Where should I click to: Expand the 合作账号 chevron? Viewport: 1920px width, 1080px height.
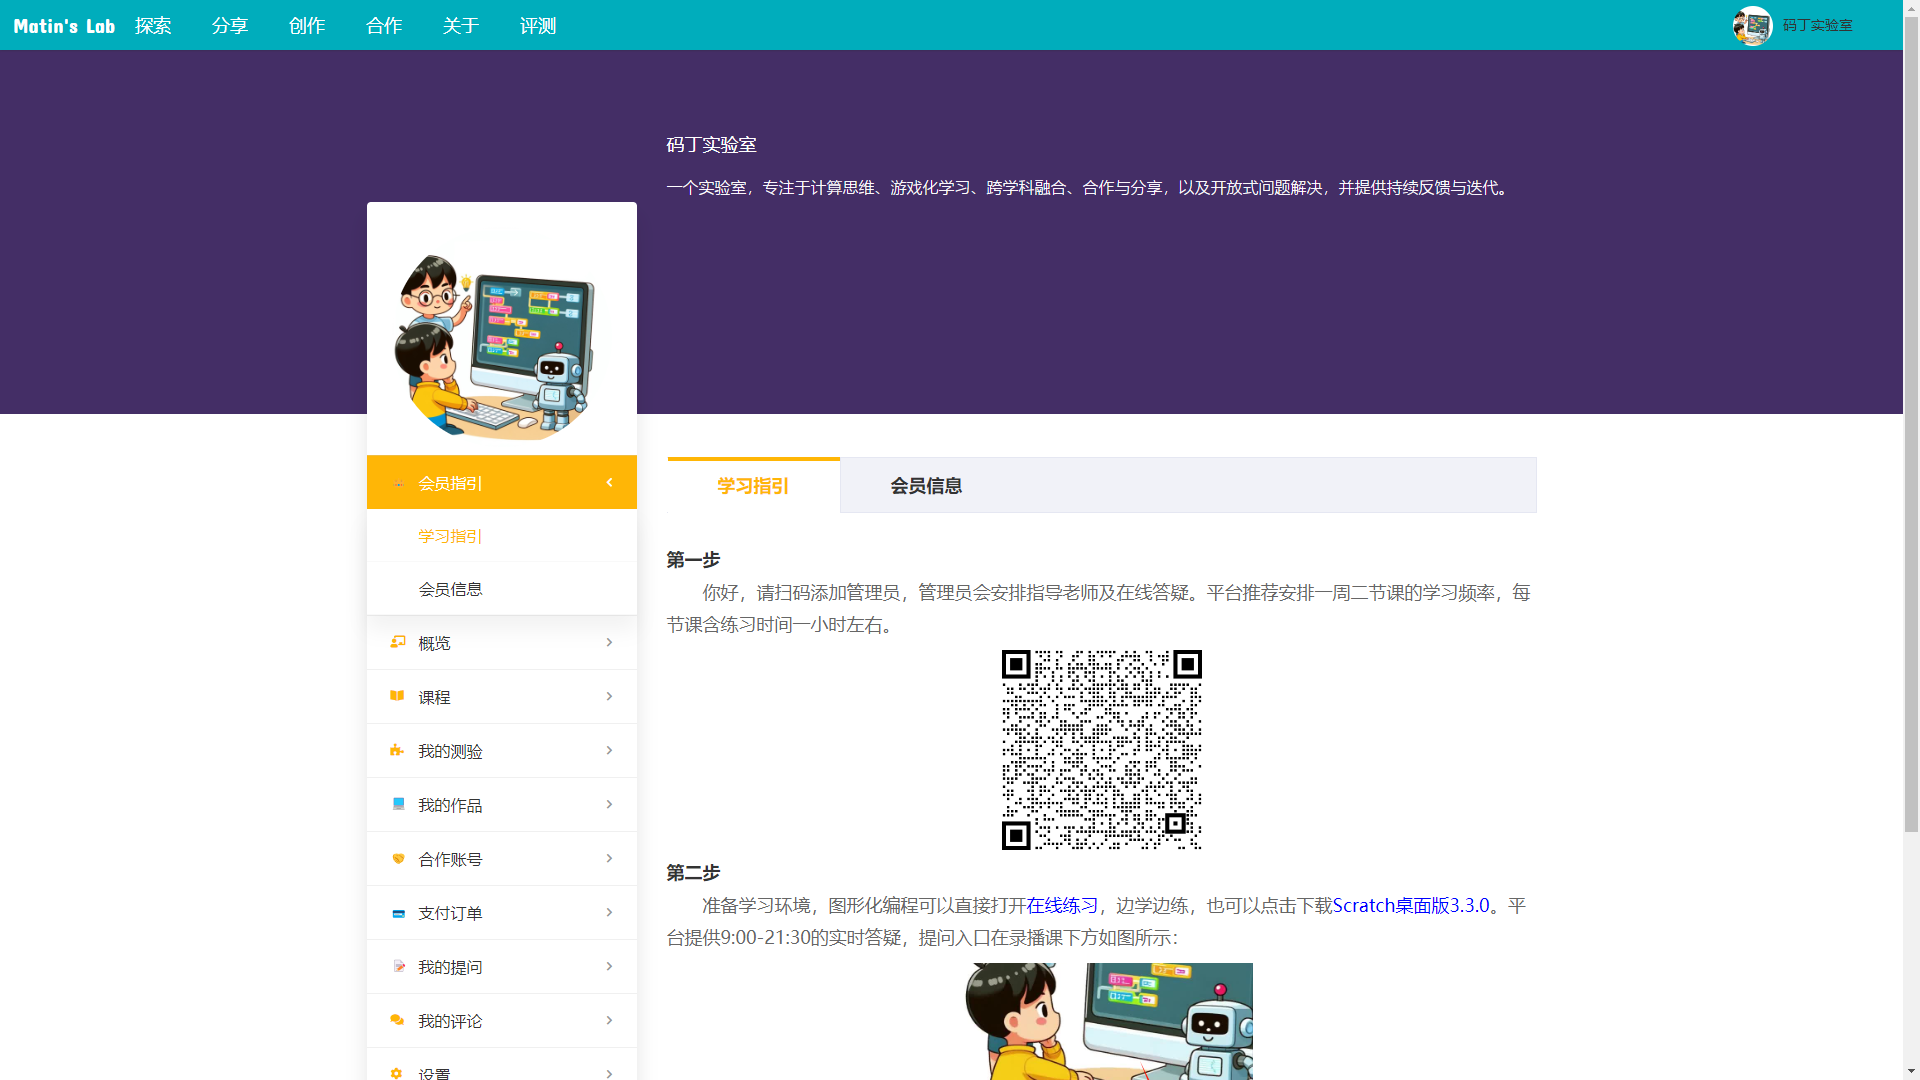[x=609, y=858]
